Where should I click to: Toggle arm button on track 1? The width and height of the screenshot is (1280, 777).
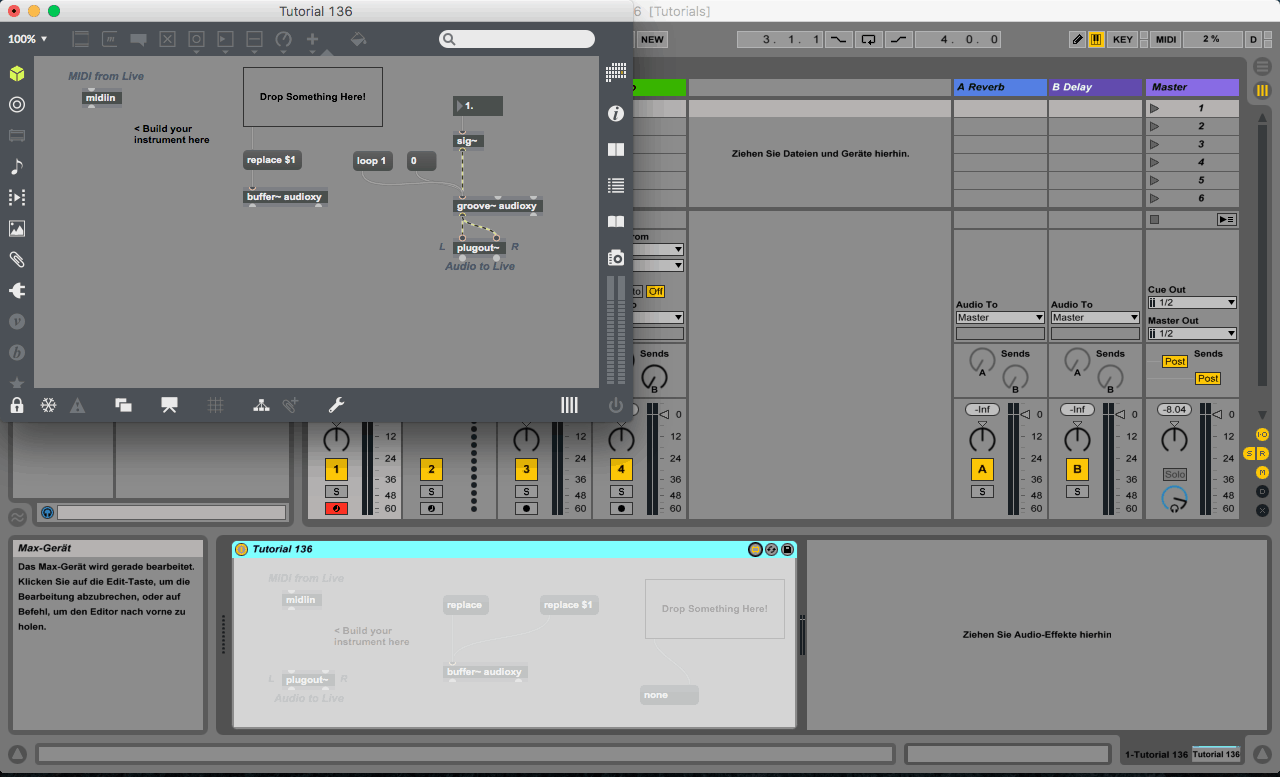point(336,509)
